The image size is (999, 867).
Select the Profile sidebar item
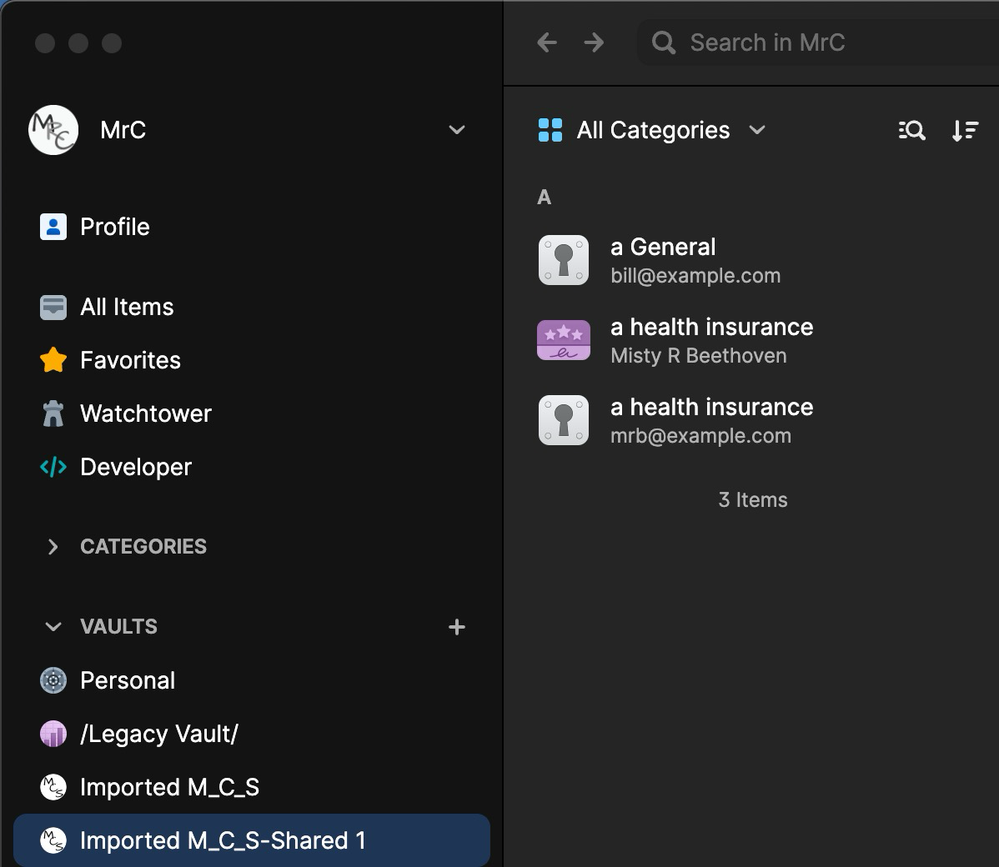(114, 227)
